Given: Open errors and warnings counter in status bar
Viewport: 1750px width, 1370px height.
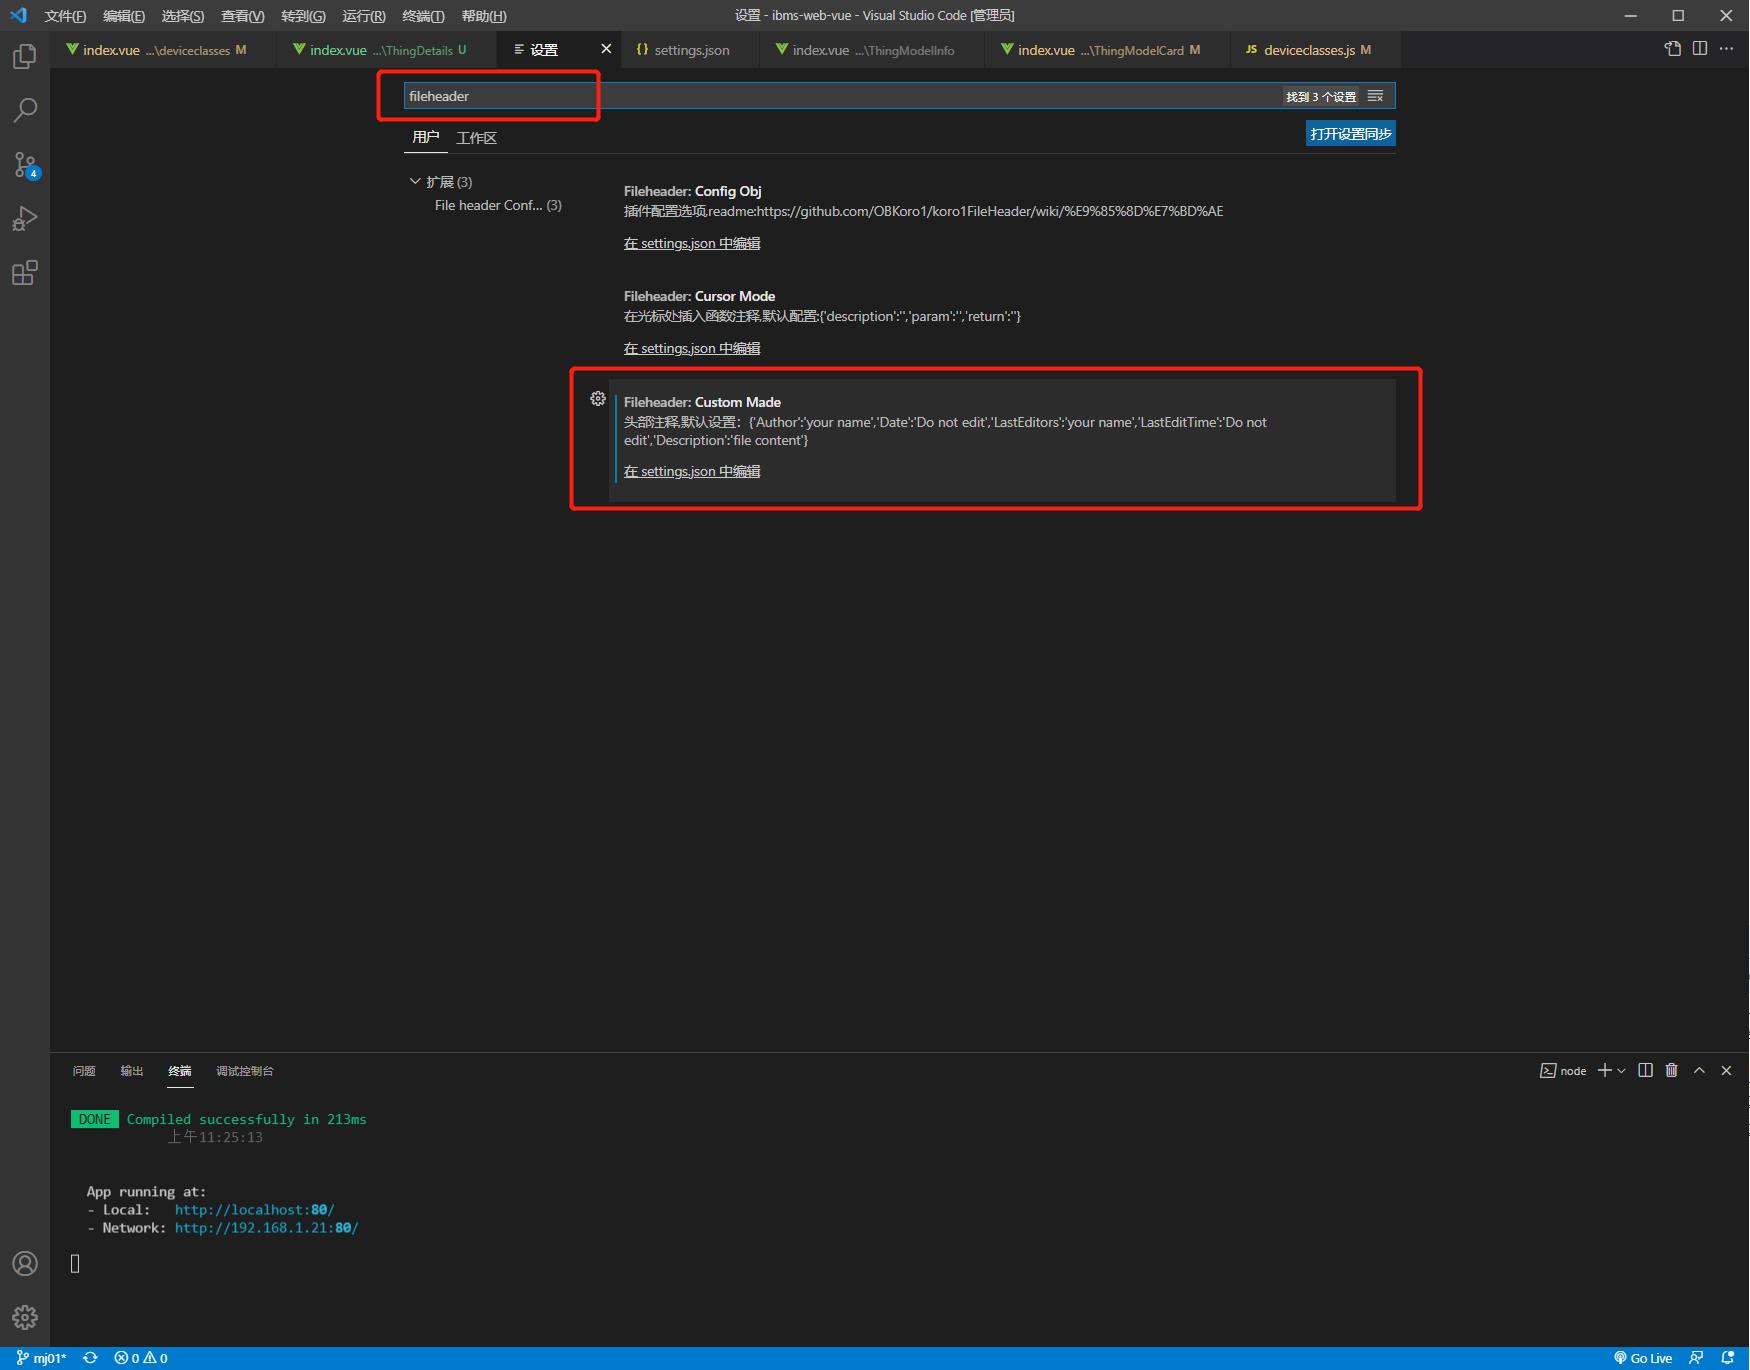Looking at the screenshot, I should pos(141,1358).
